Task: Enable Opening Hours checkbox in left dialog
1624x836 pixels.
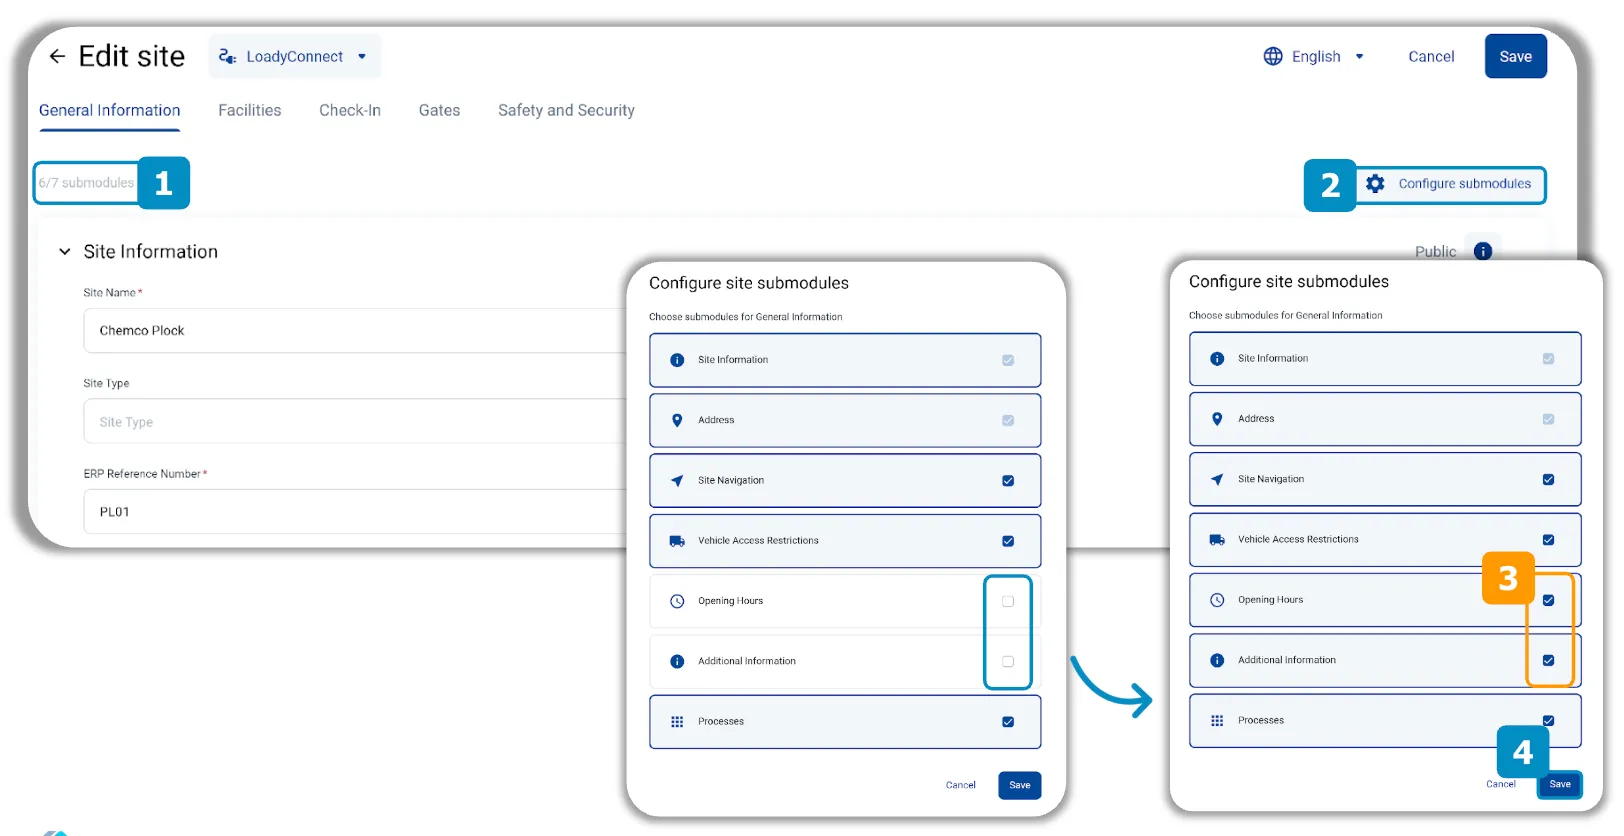Action: 1008,601
